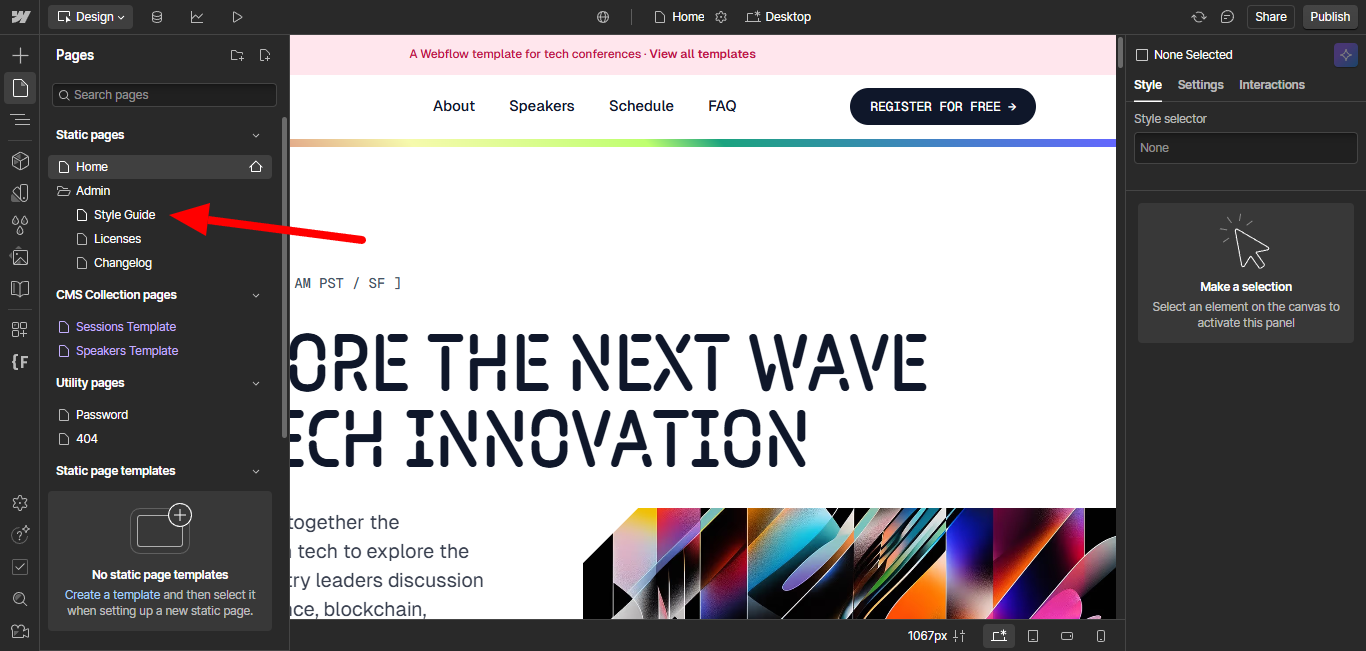Open site settings gear in left sidebar
This screenshot has height=651, width=1366.
point(20,503)
